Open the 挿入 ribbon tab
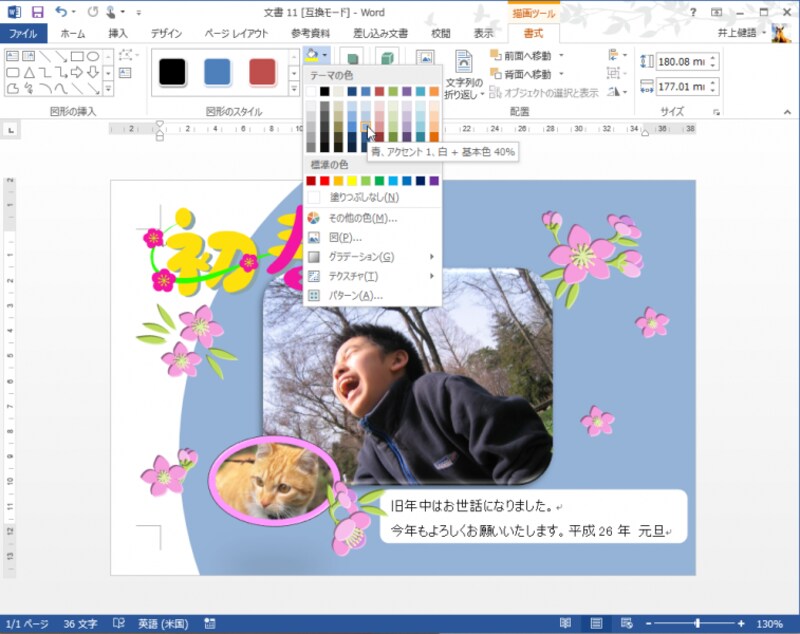 (x=118, y=33)
